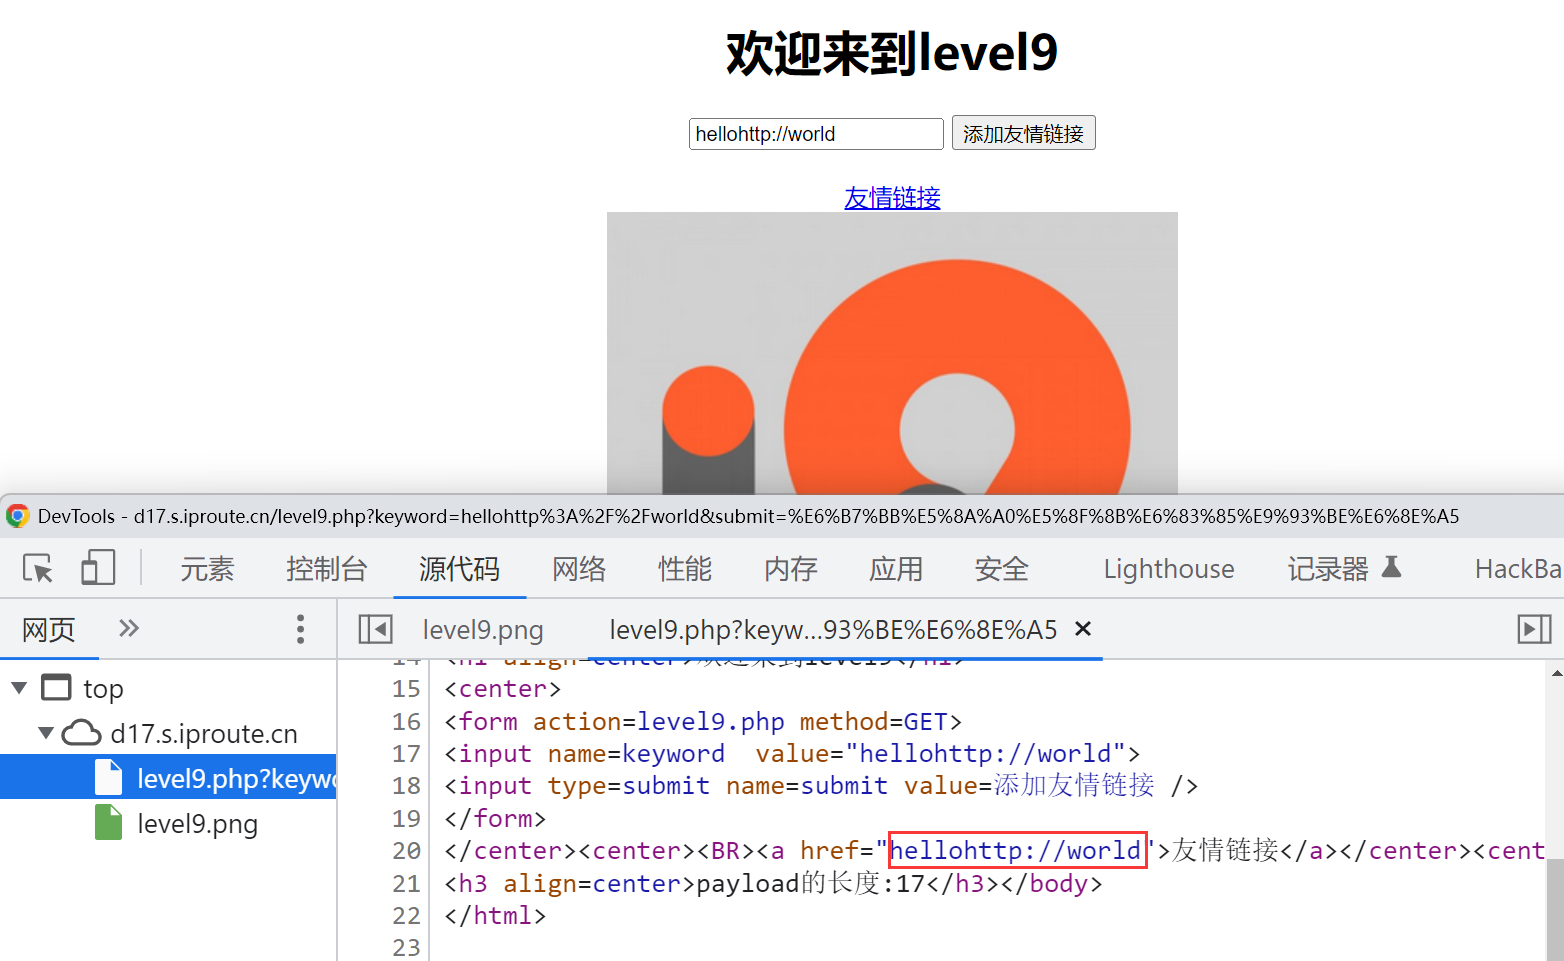Click the recorder flask icon

pos(1391,567)
